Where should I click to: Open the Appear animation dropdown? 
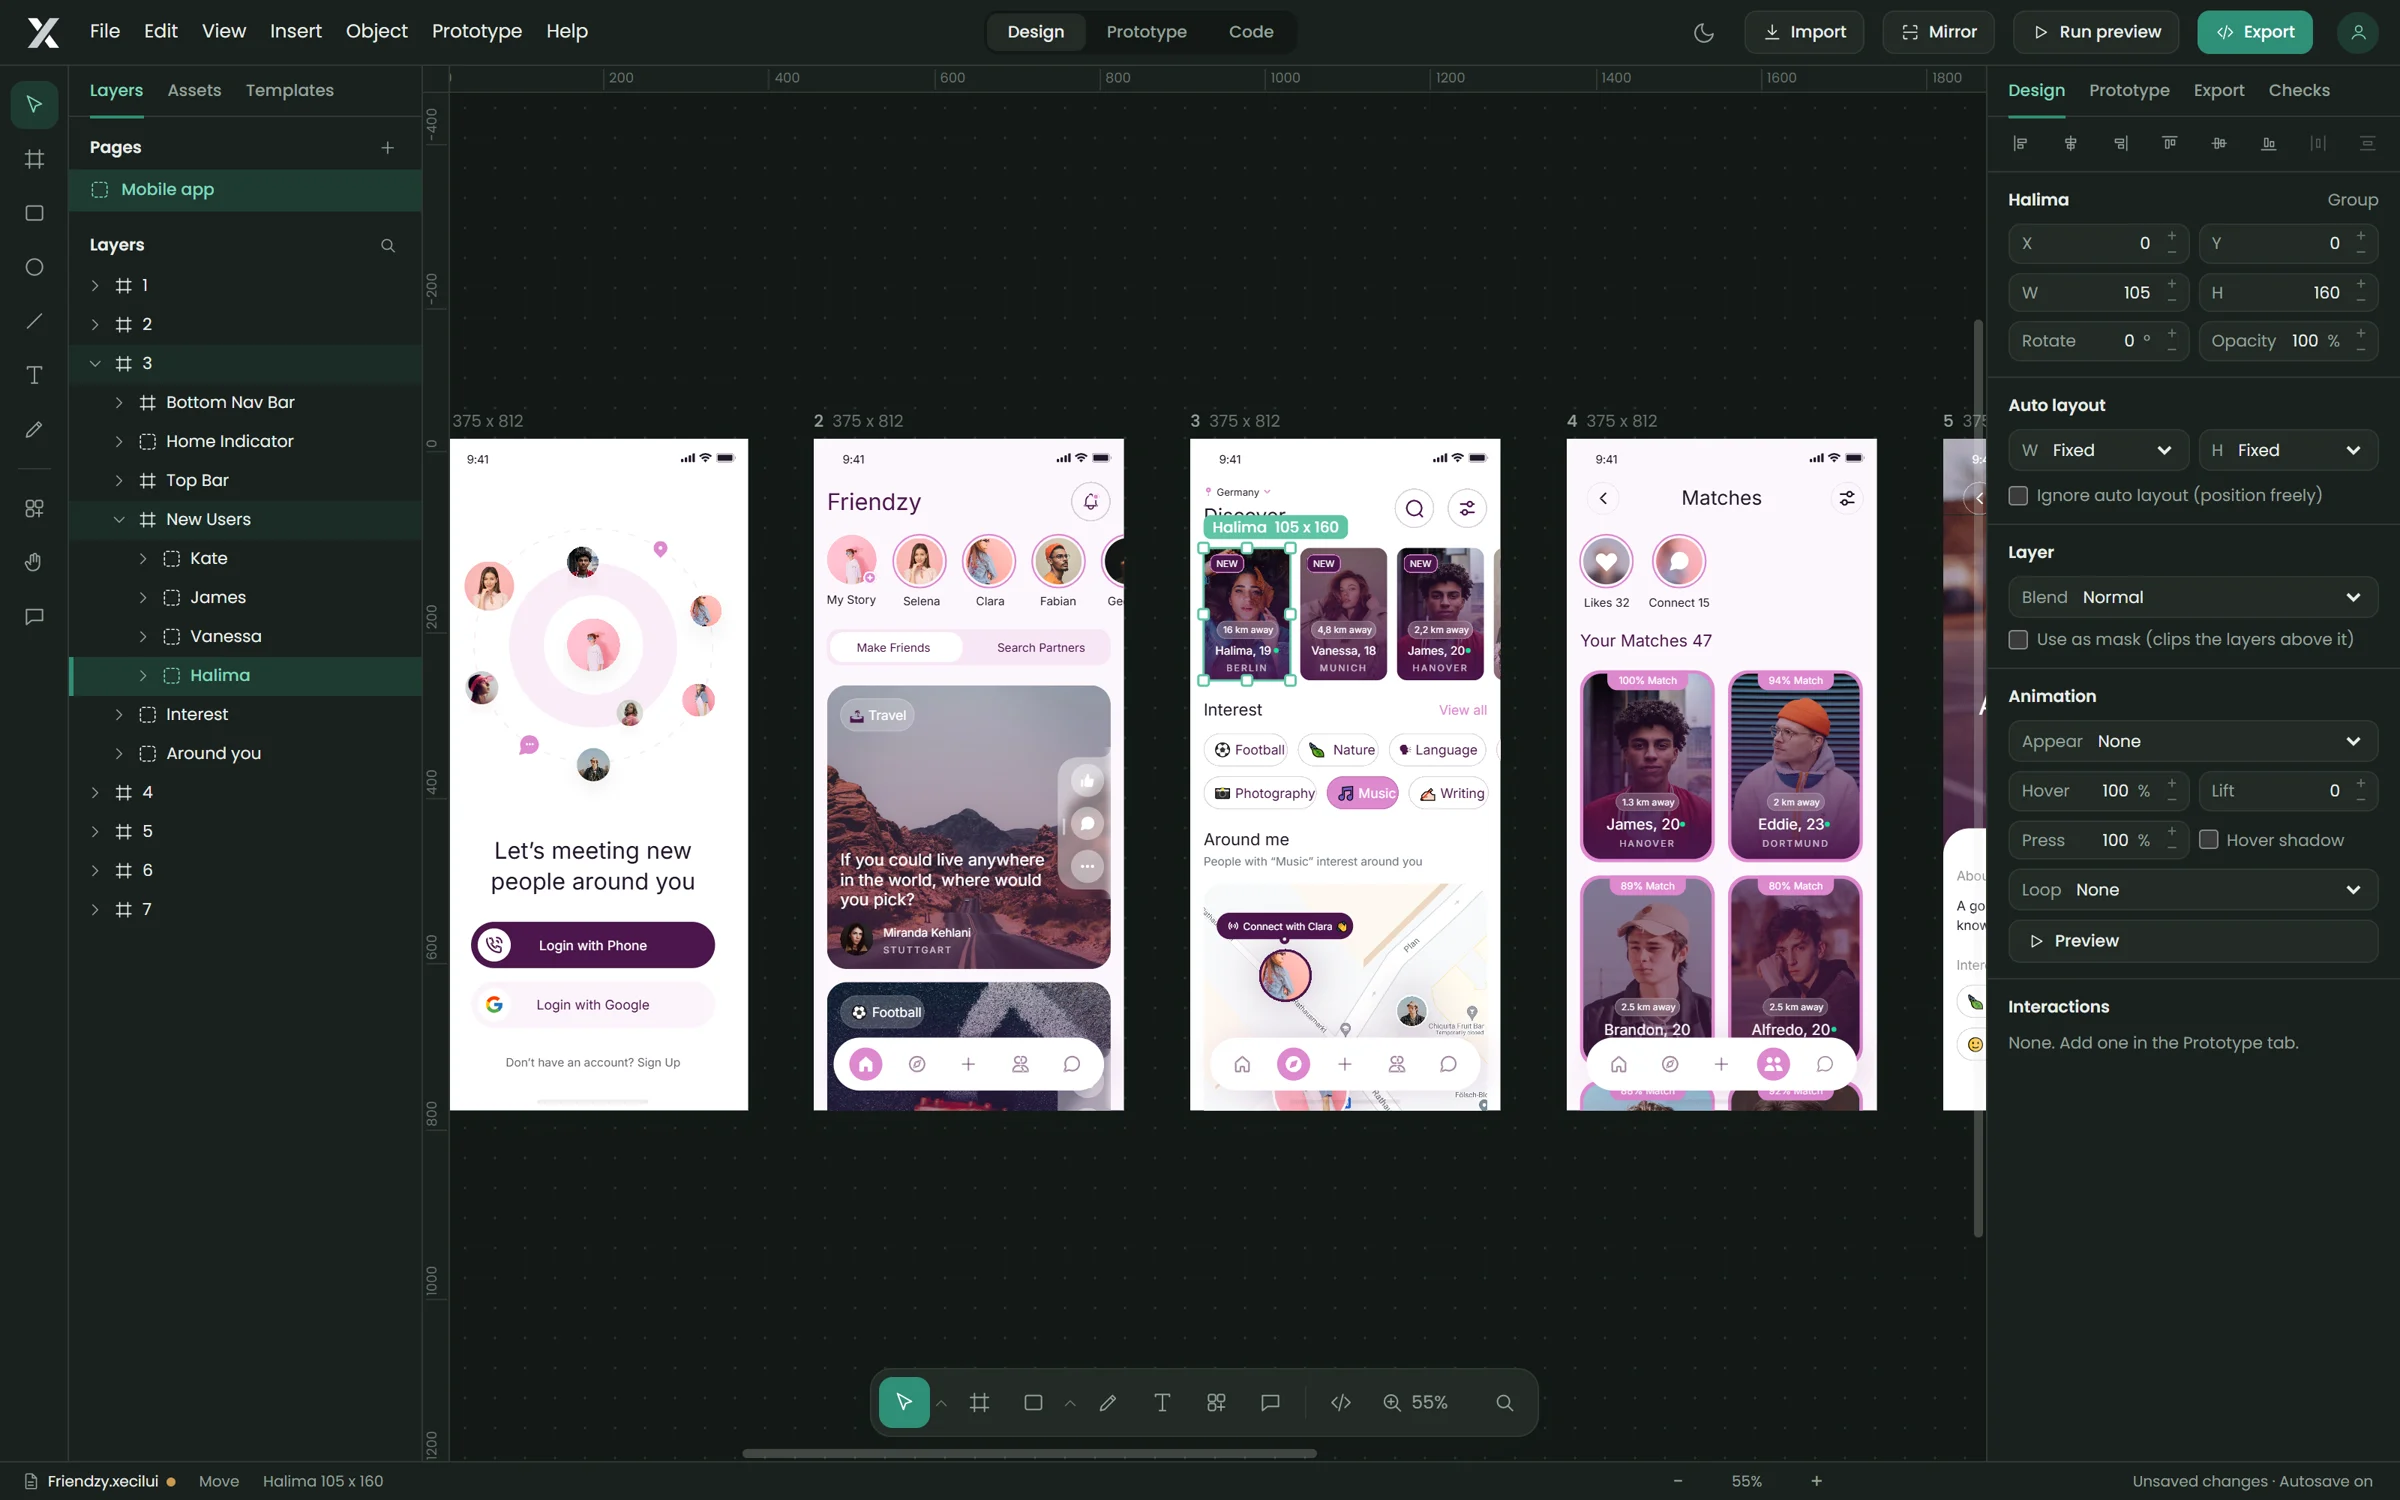[2192, 741]
